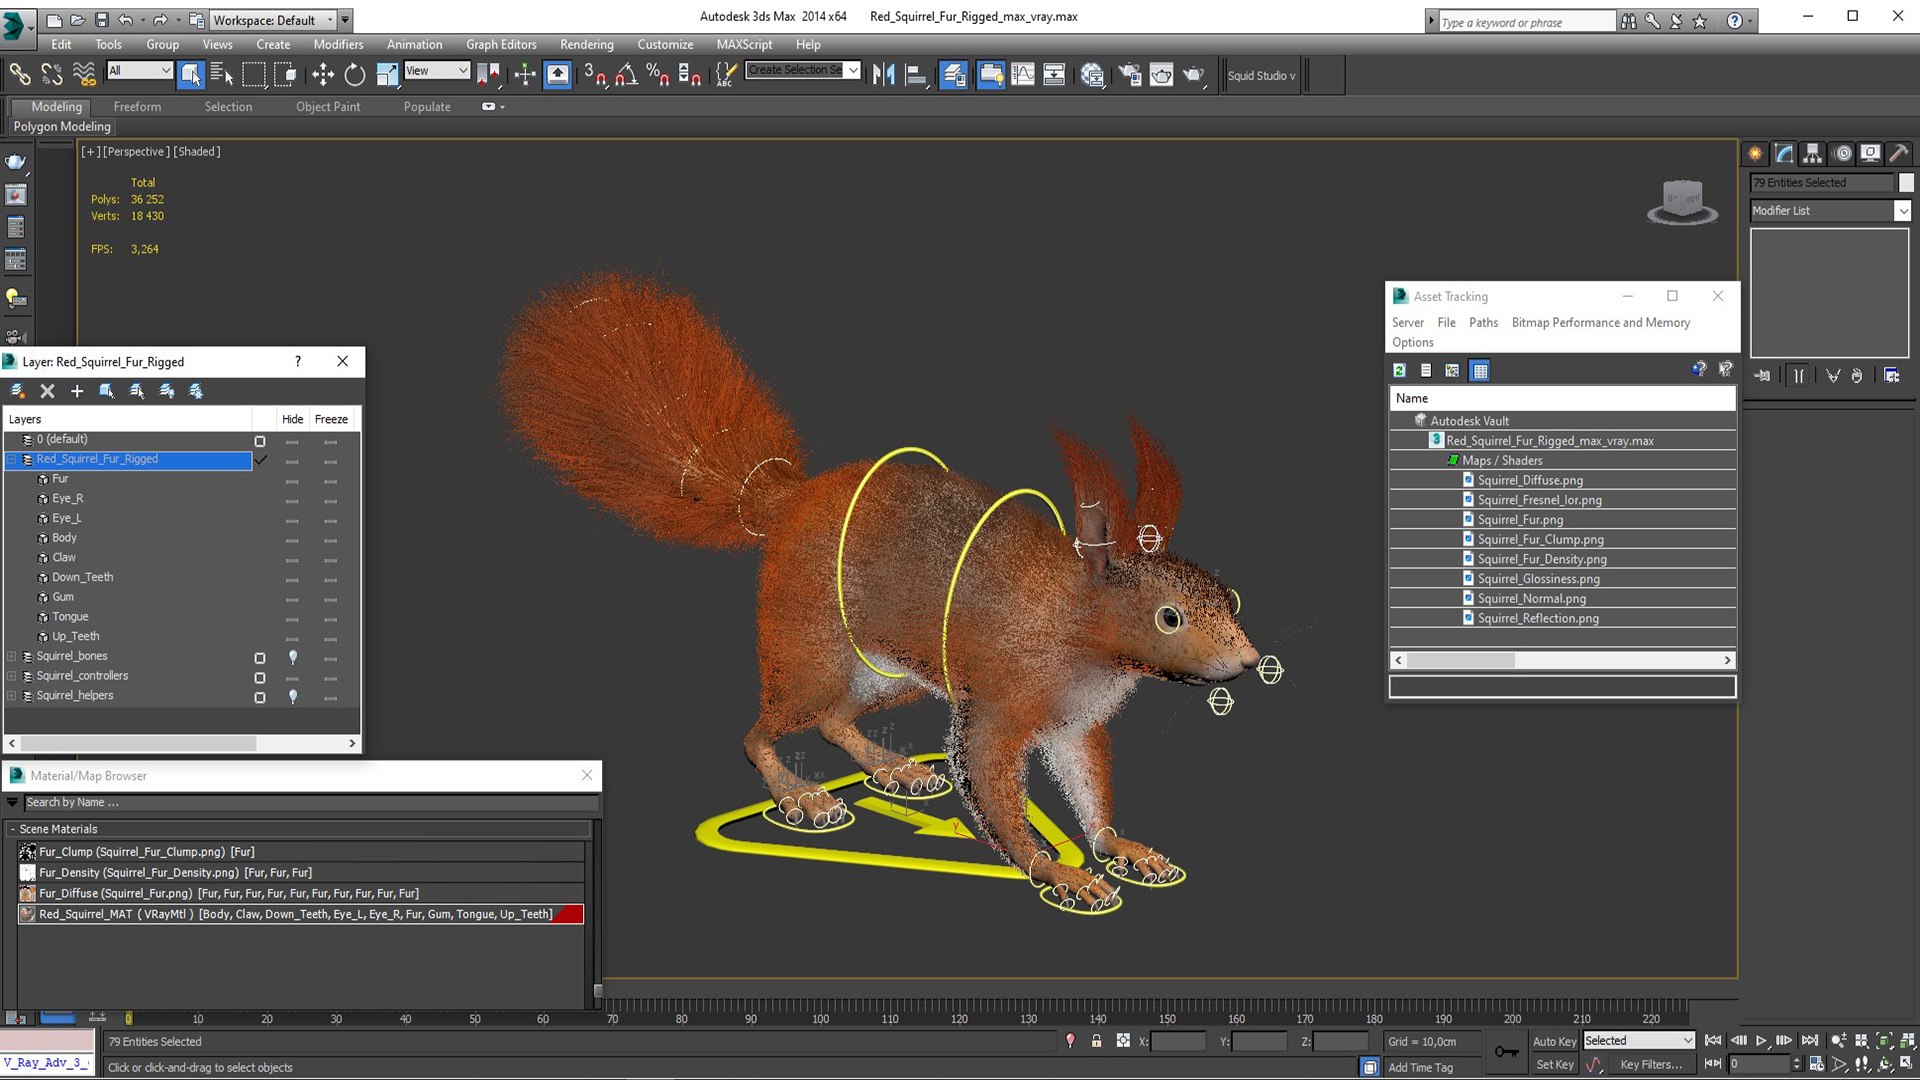The width and height of the screenshot is (1920, 1080).
Task: Open the Modifier List dropdown
Action: tap(1830, 210)
